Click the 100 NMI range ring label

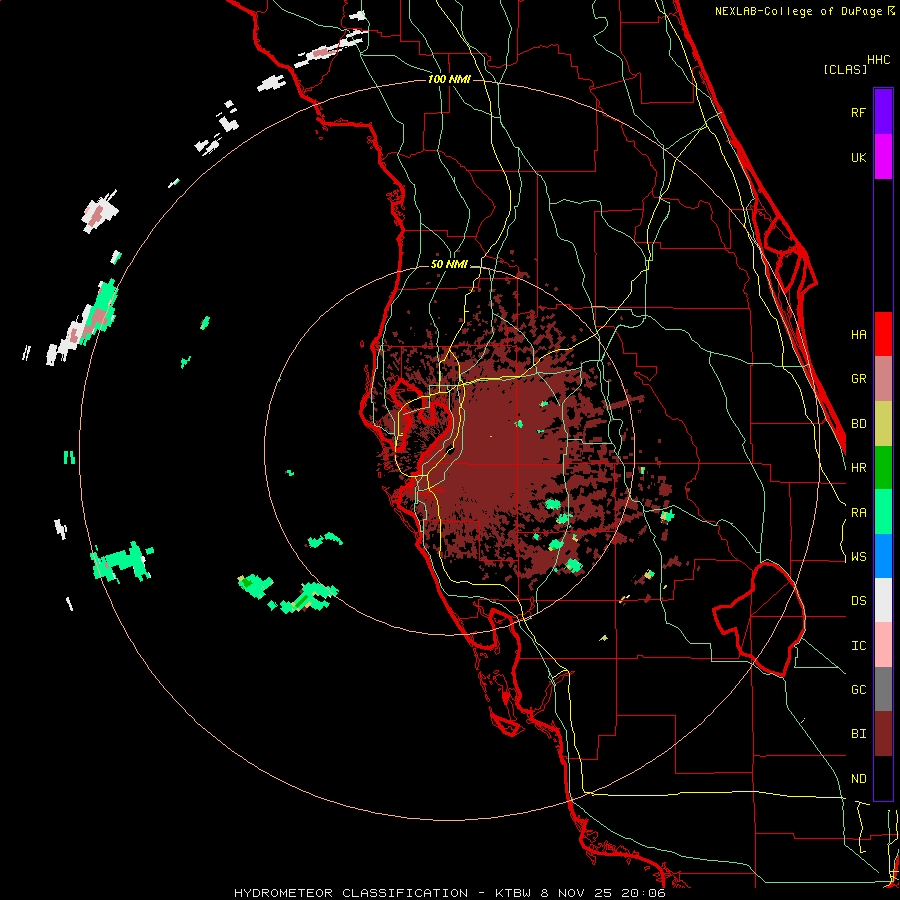[449, 79]
